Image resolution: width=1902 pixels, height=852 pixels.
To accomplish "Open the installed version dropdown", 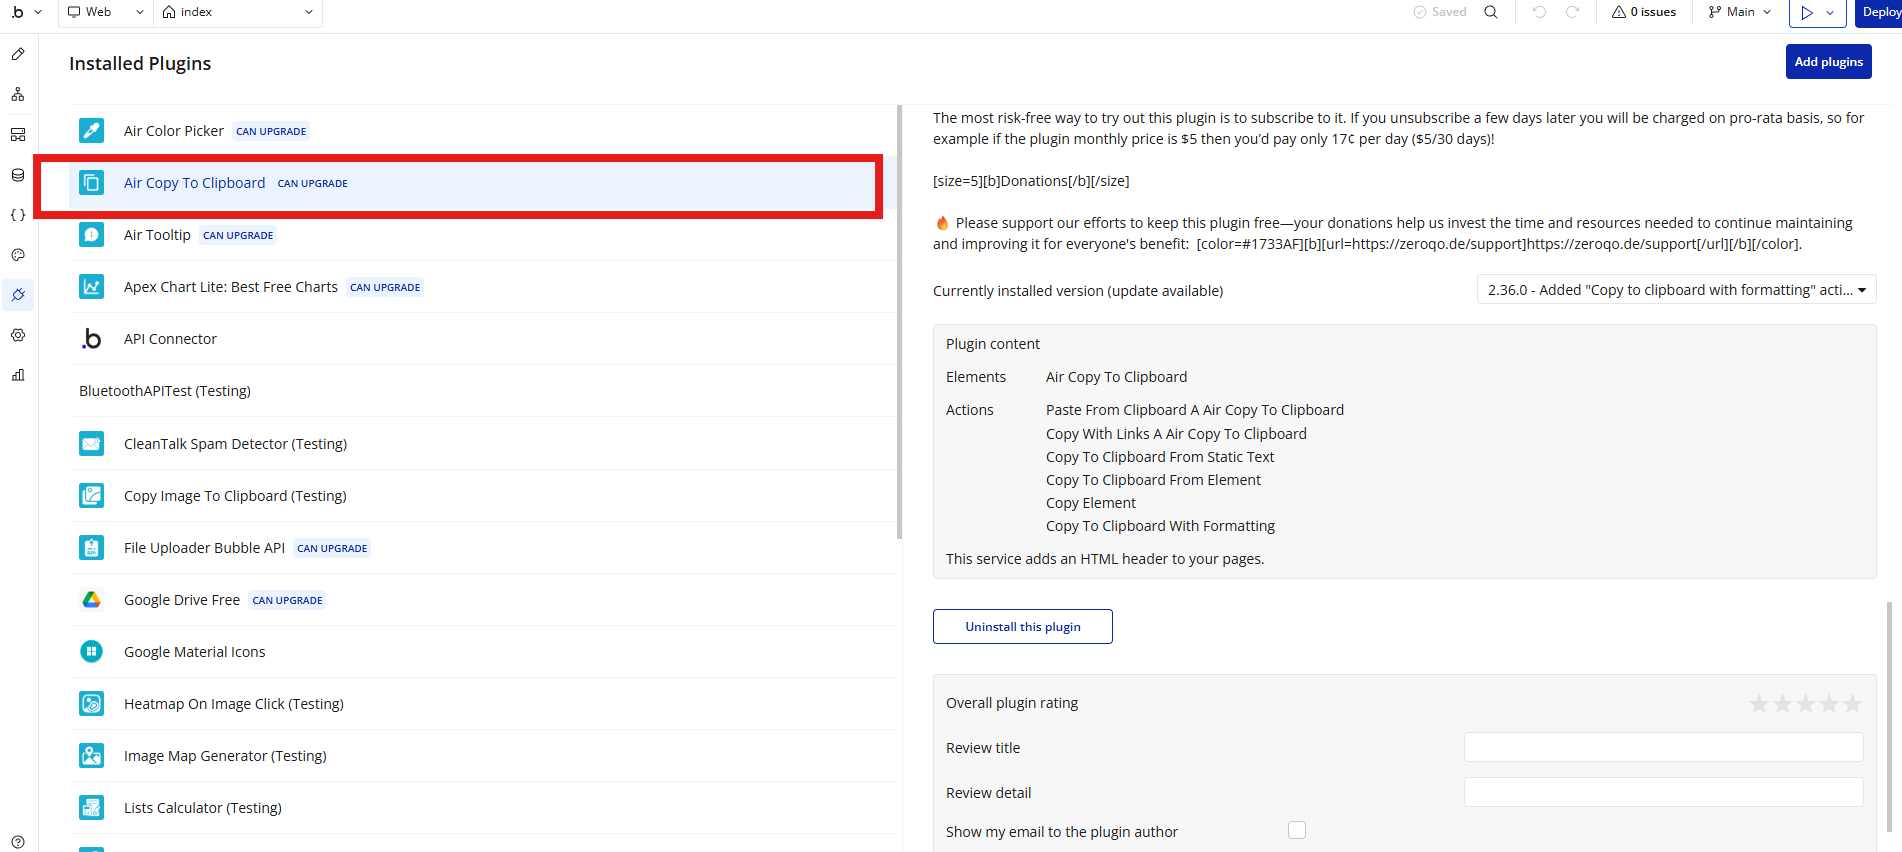I will (1676, 290).
